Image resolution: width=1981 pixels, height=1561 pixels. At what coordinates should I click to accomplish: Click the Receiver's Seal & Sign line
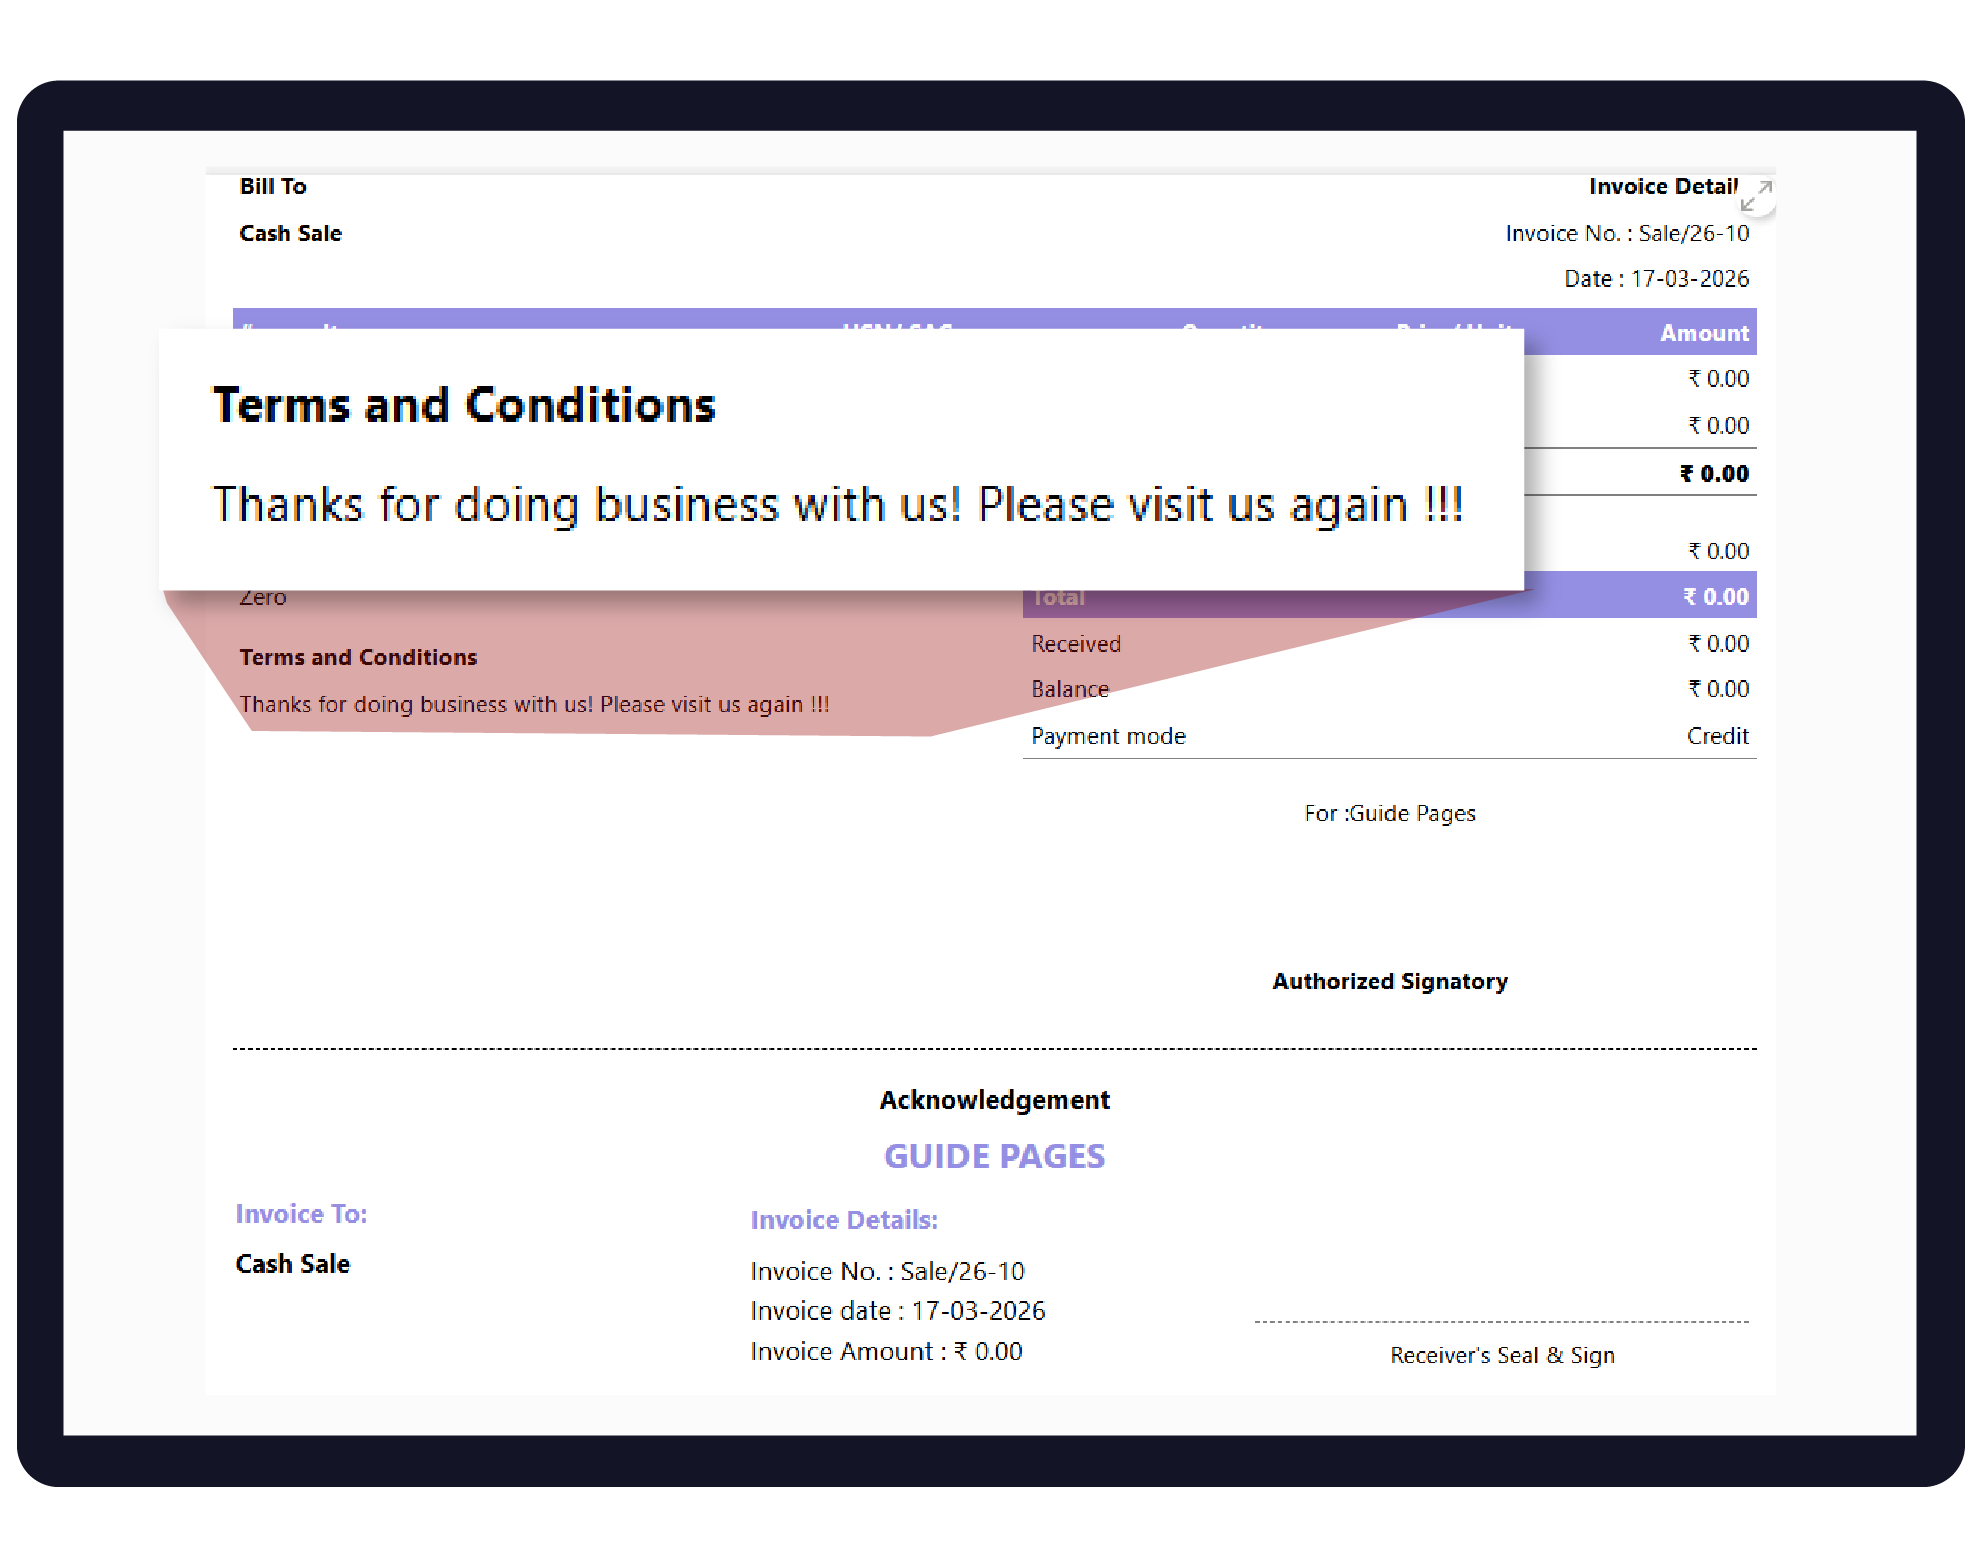click(1501, 1355)
